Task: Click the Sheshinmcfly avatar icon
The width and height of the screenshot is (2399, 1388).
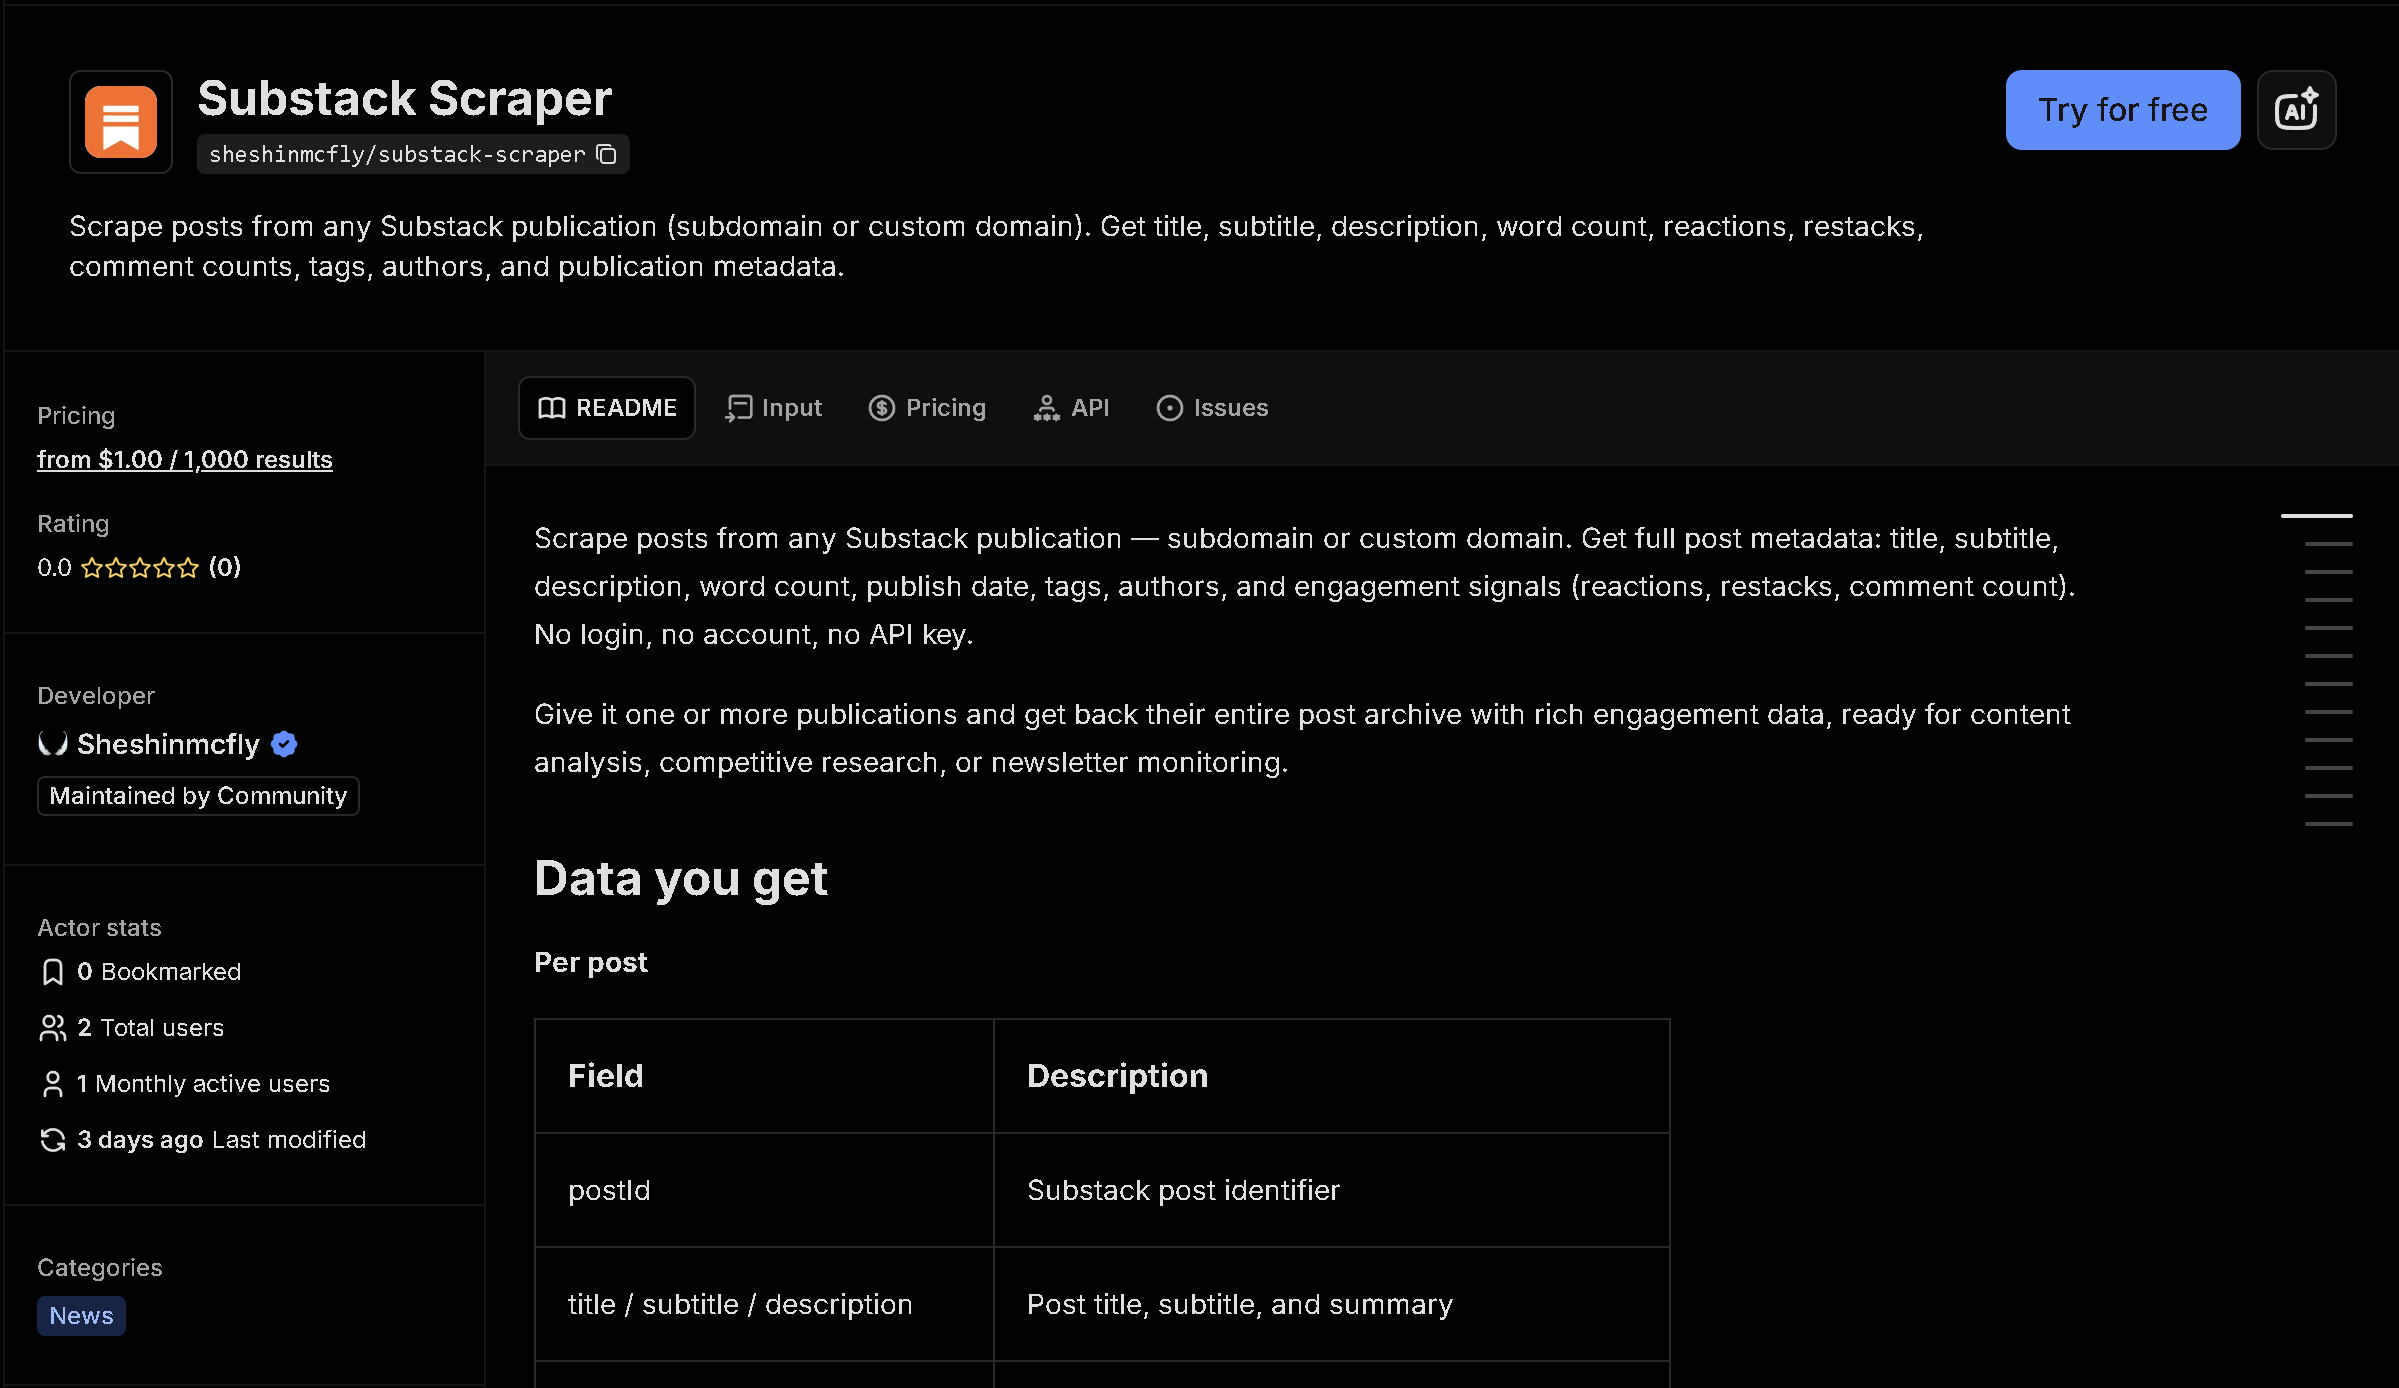Action: coord(52,743)
